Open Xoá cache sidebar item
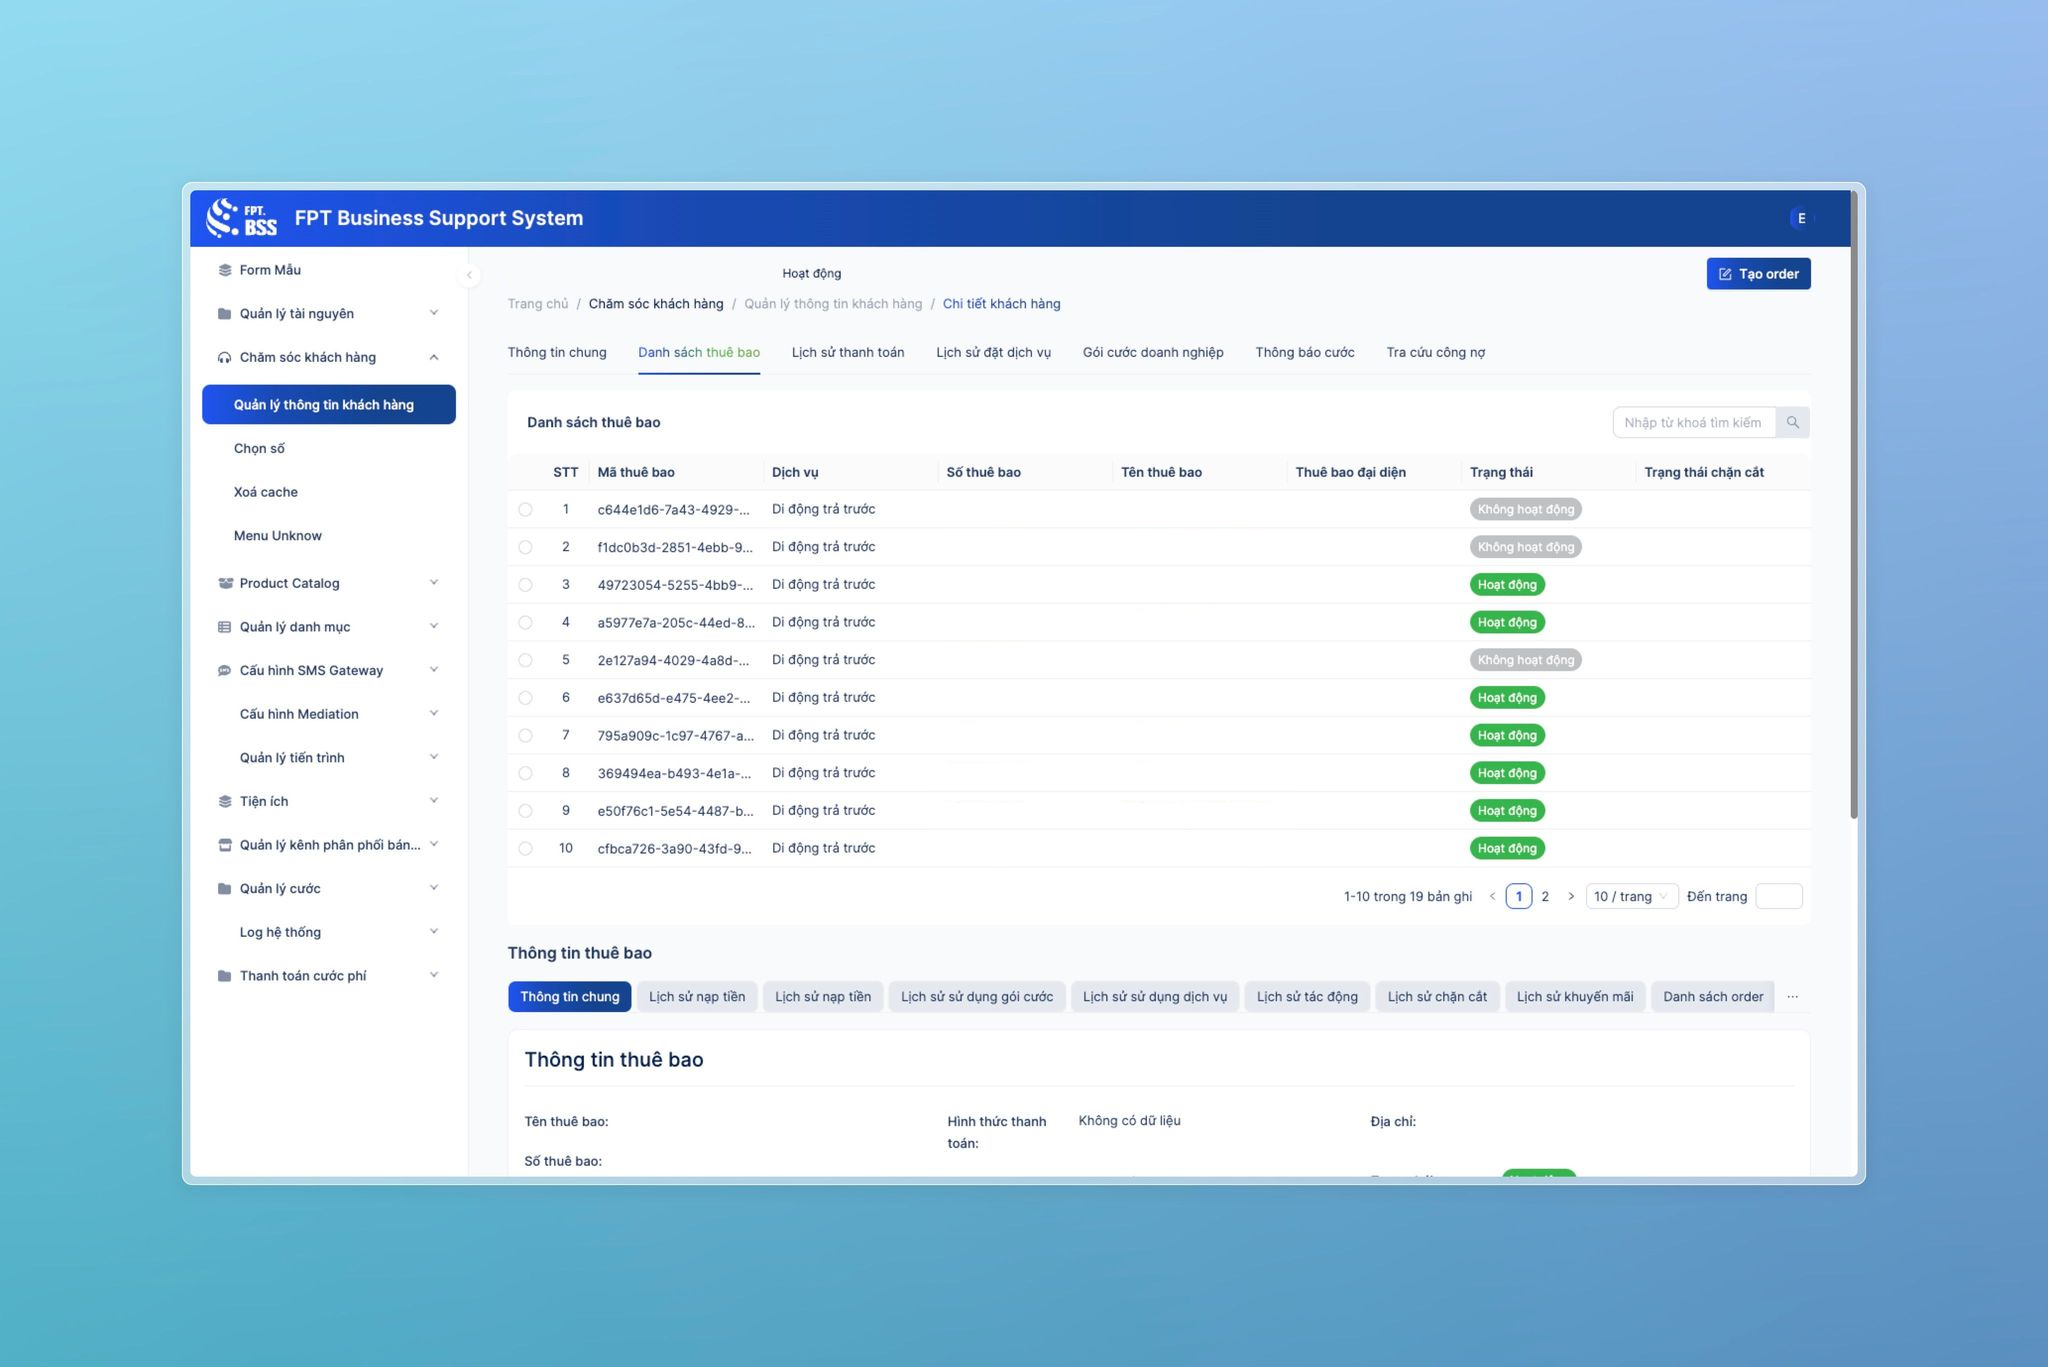The image size is (2048, 1367). 266,493
